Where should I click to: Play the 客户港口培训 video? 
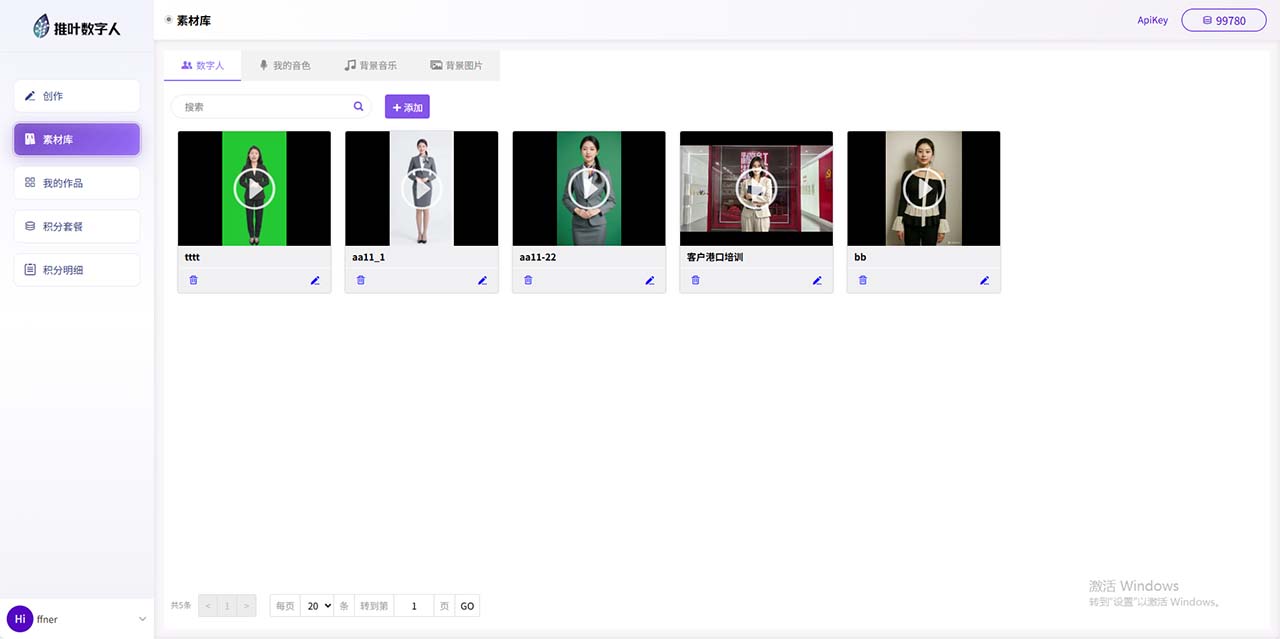click(756, 188)
